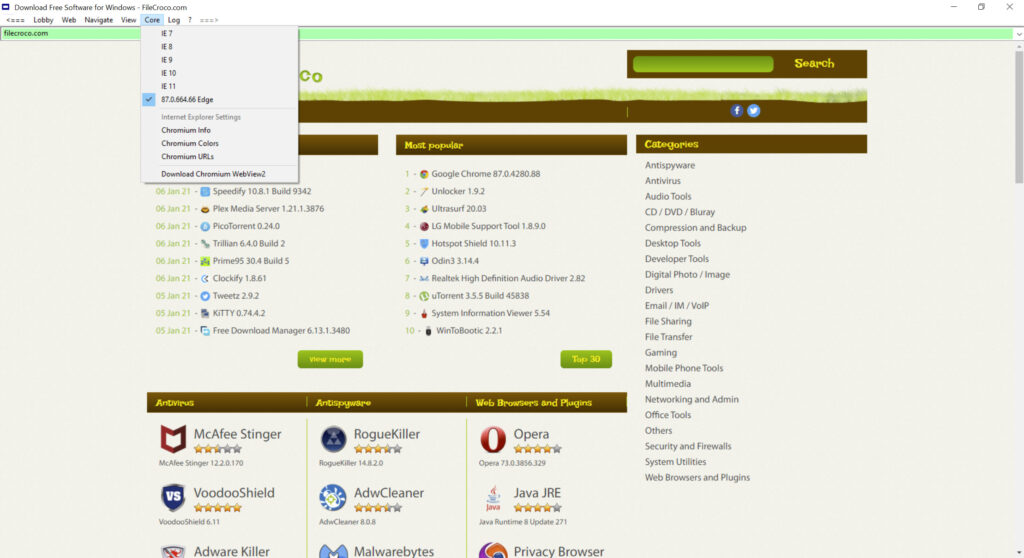Click the Free Download Manager icon
Image resolution: width=1024 pixels, height=558 pixels.
point(205,331)
